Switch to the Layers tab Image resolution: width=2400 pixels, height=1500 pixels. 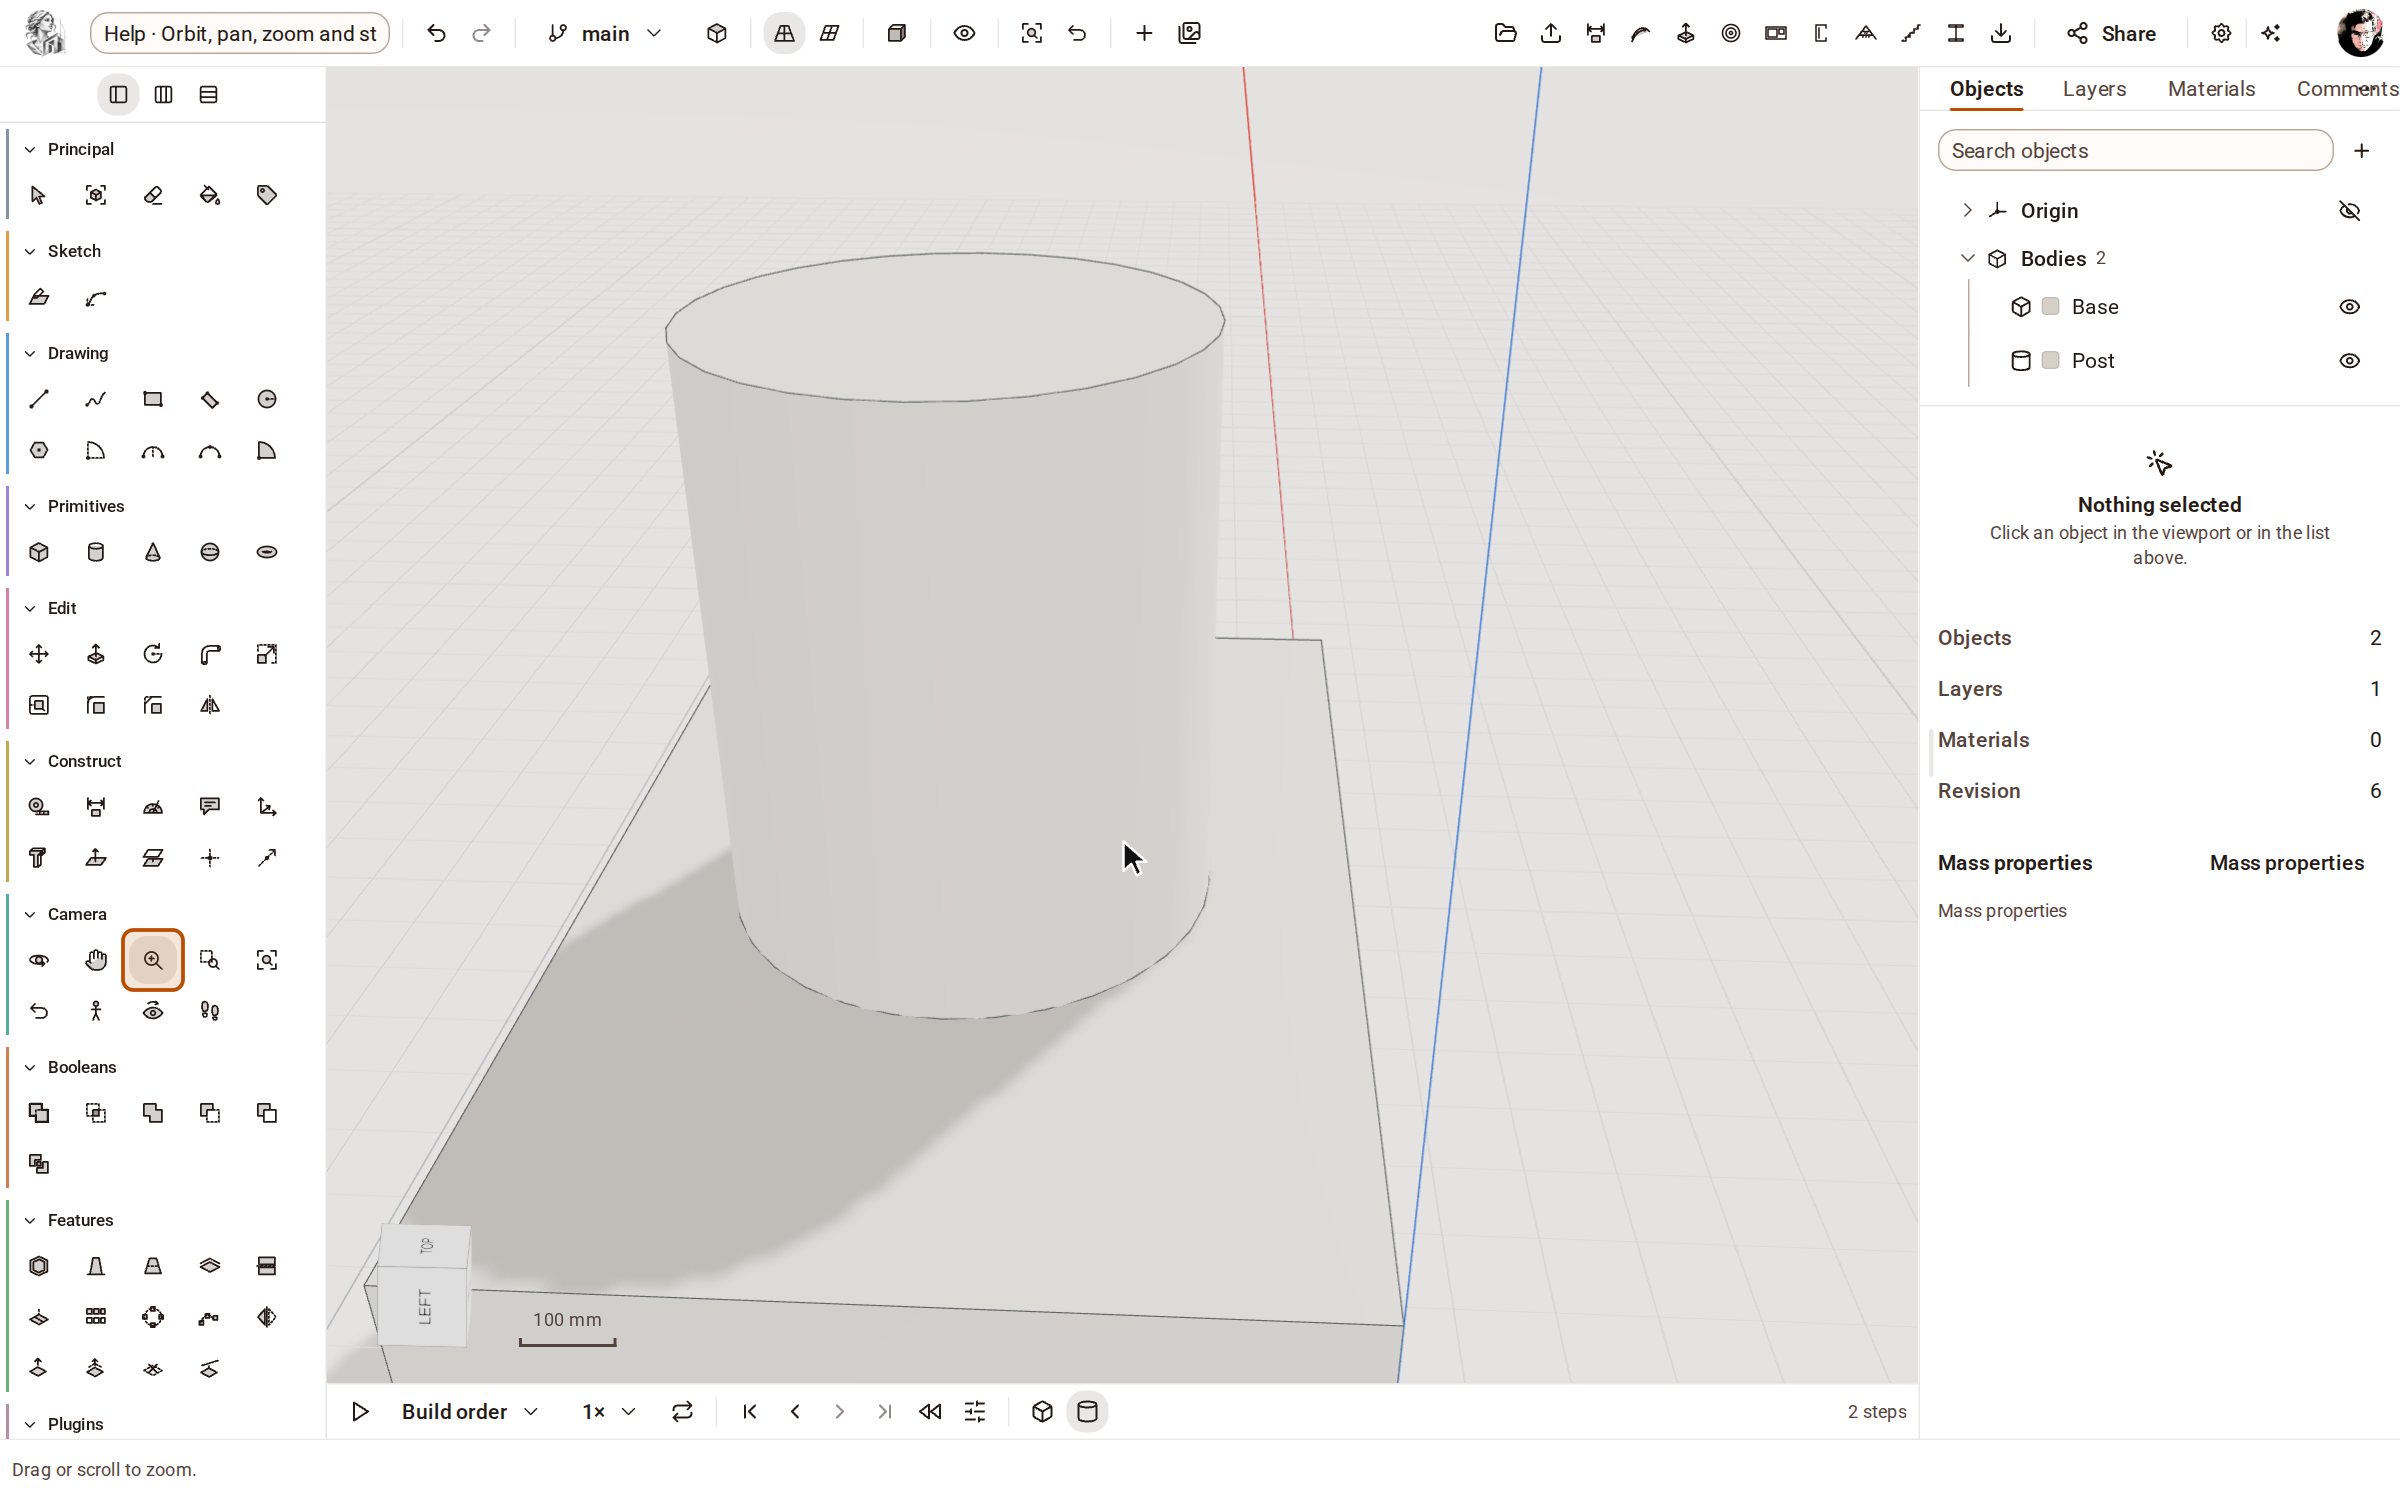click(x=2094, y=89)
